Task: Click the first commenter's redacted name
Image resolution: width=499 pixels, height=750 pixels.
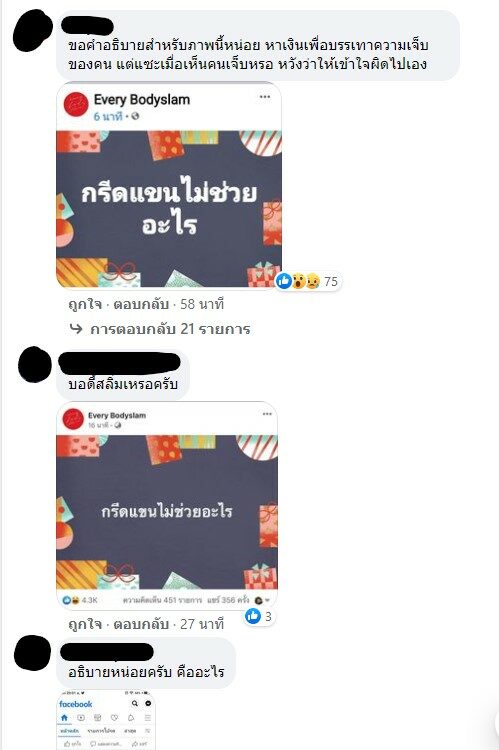Action: tap(88, 25)
